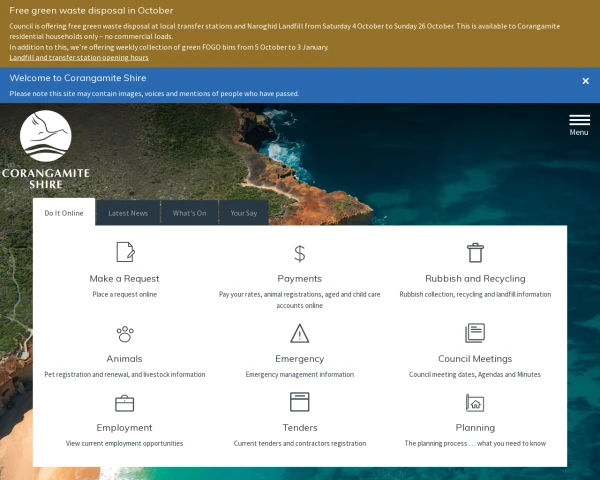This screenshot has height=480, width=600.
Task: Switch to the What's On tab
Action: click(x=189, y=213)
